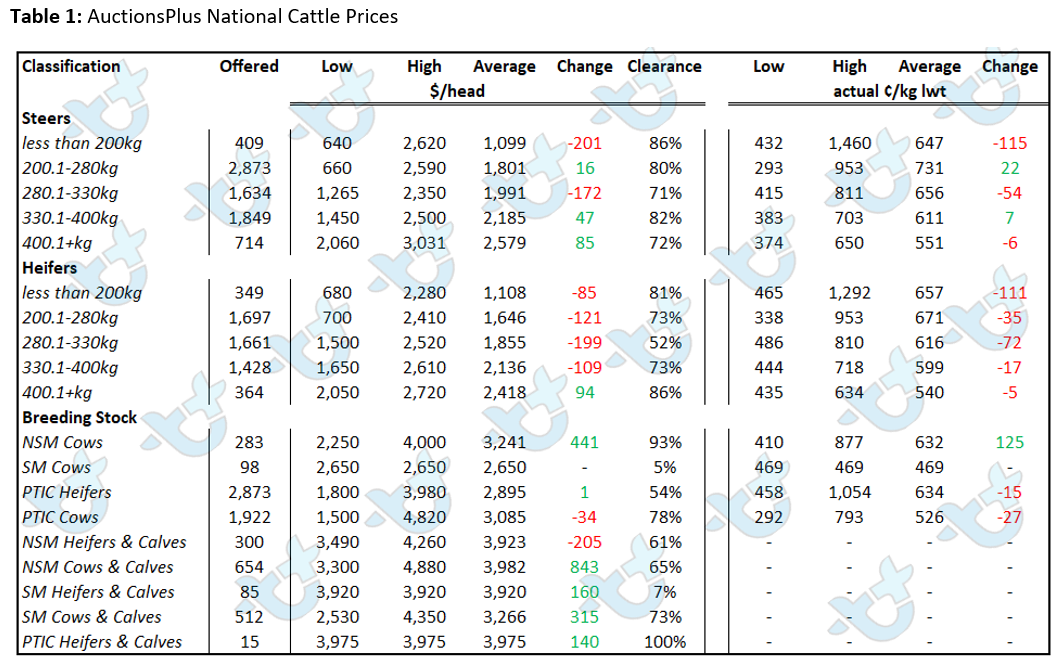Click the green c/kg change value "125"
The image size is (1061, 666).
click(x=1010, y=443)
